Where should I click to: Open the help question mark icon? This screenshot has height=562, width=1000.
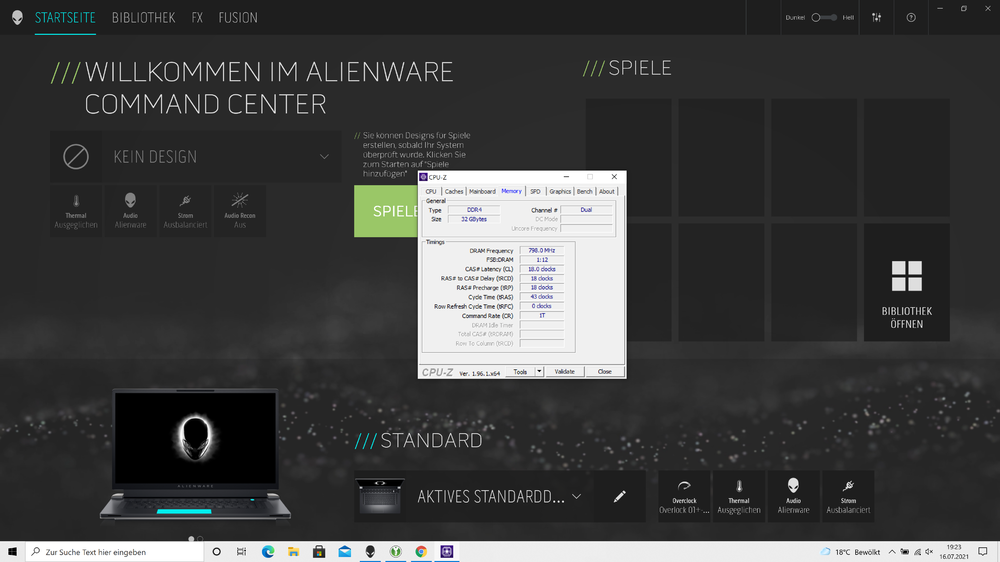[x=911, y=17]
